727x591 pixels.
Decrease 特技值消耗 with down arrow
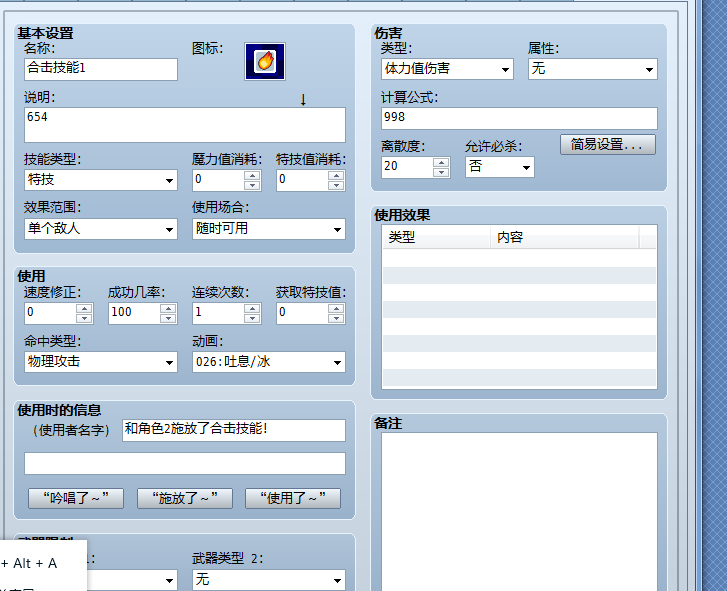(336, 185)
